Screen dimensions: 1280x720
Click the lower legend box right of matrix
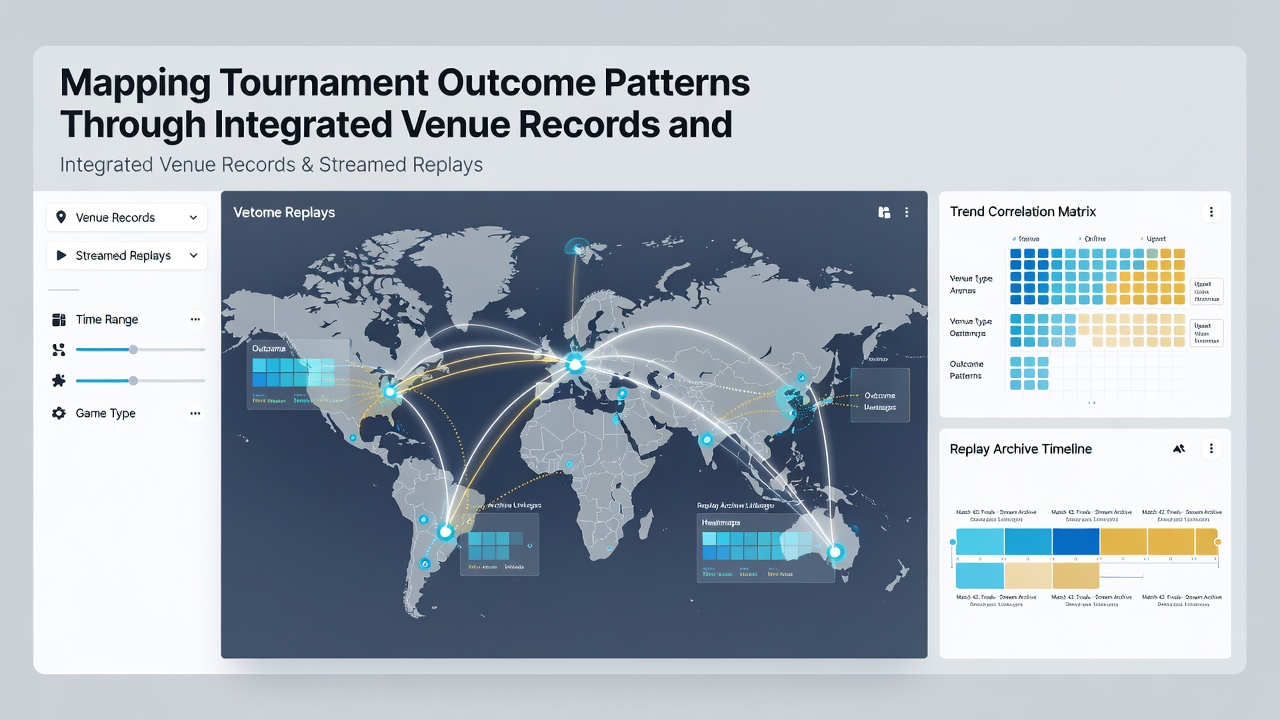pyautogui.click(x=1207, y=333)
